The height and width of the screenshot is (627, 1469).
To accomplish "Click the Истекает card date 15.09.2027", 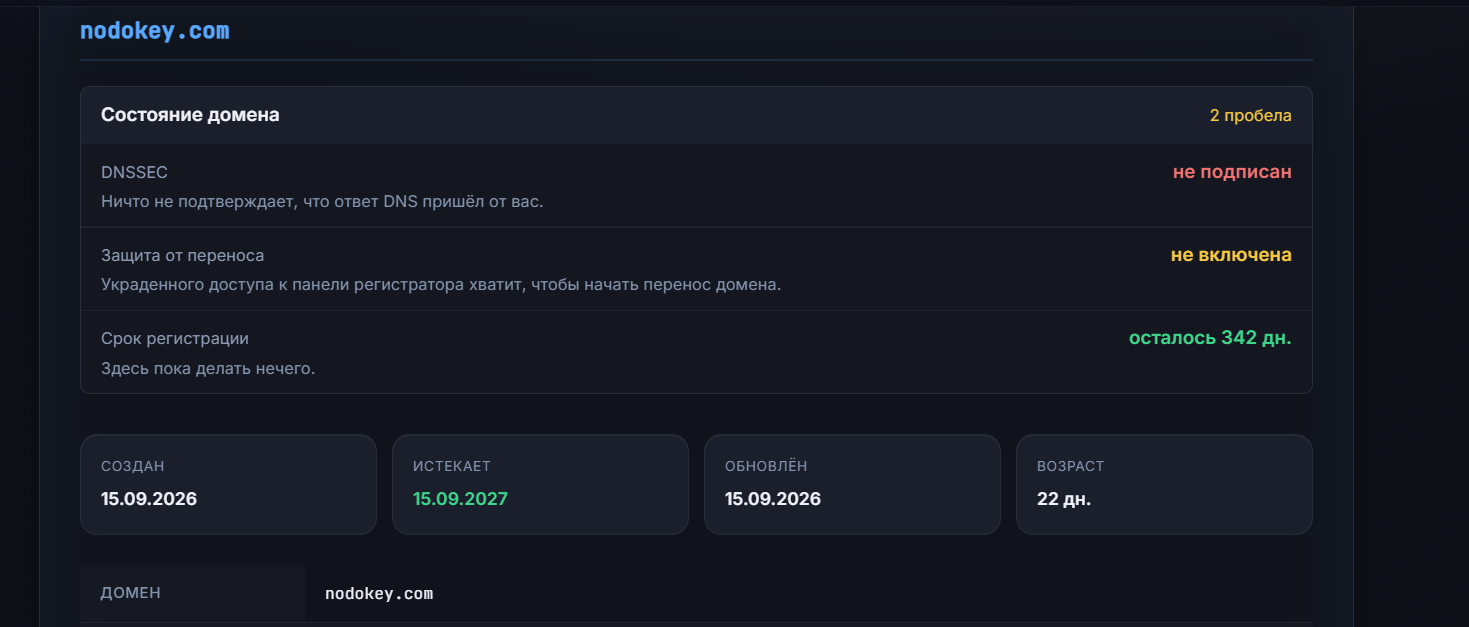I will tap(460, 498).
